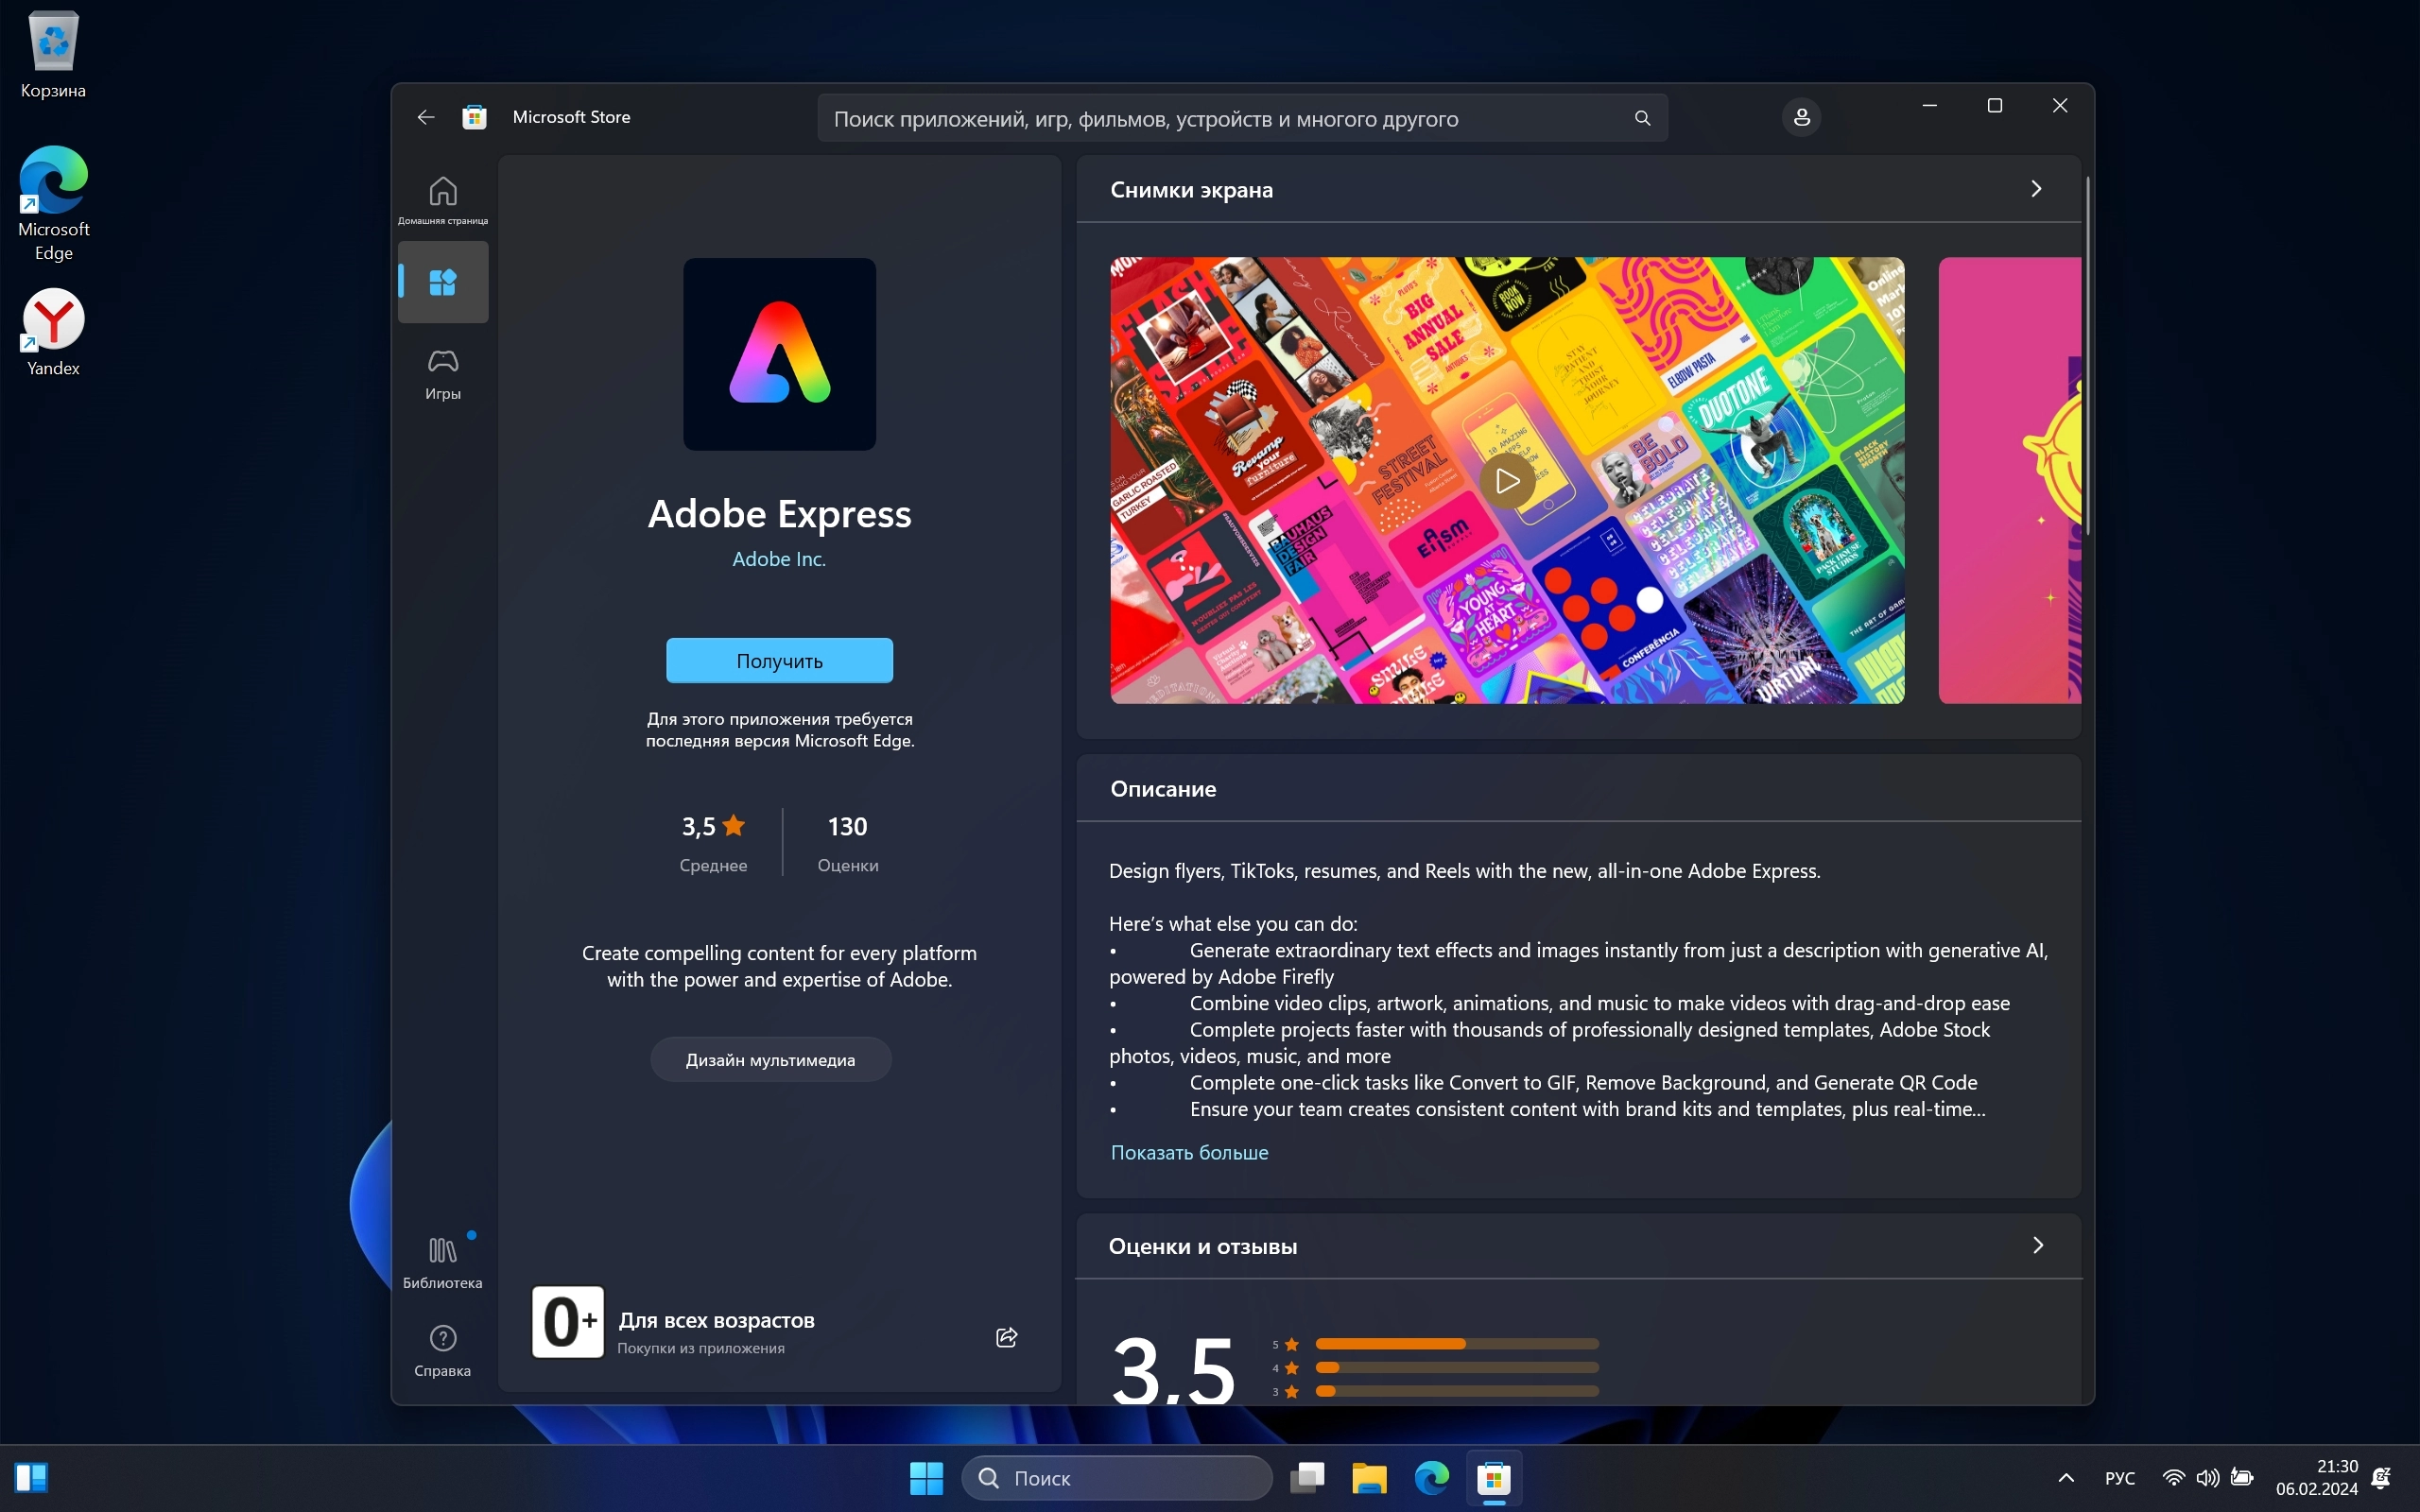Click the Store search input field
Screen dimensions: 2420x1512
coord(1200,118)
